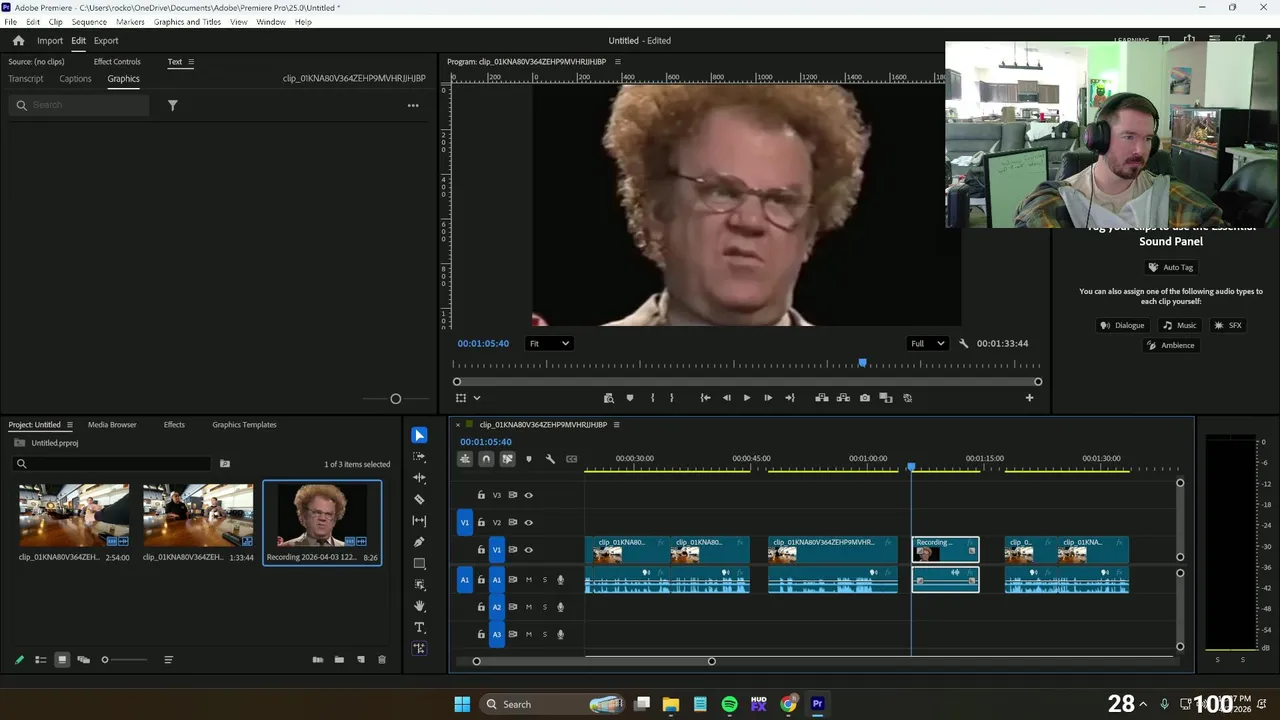The image size is (1280, 720).
Task: Solo audio track A1
Action: [545, 580]
